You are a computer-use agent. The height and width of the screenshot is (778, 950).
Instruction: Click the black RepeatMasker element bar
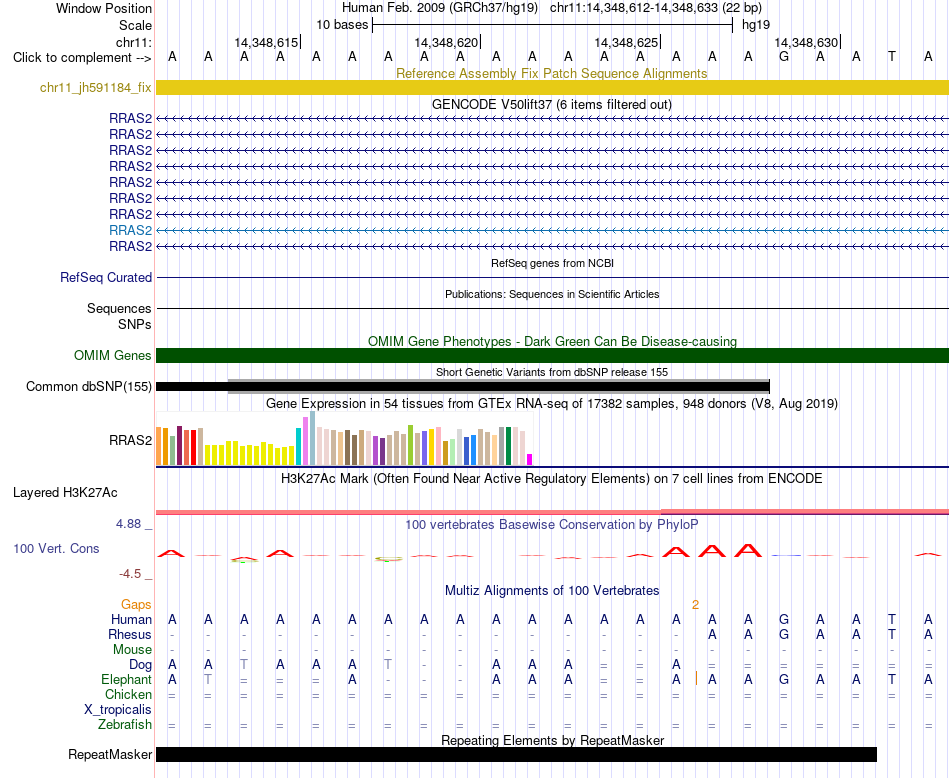tap(516, 754)
